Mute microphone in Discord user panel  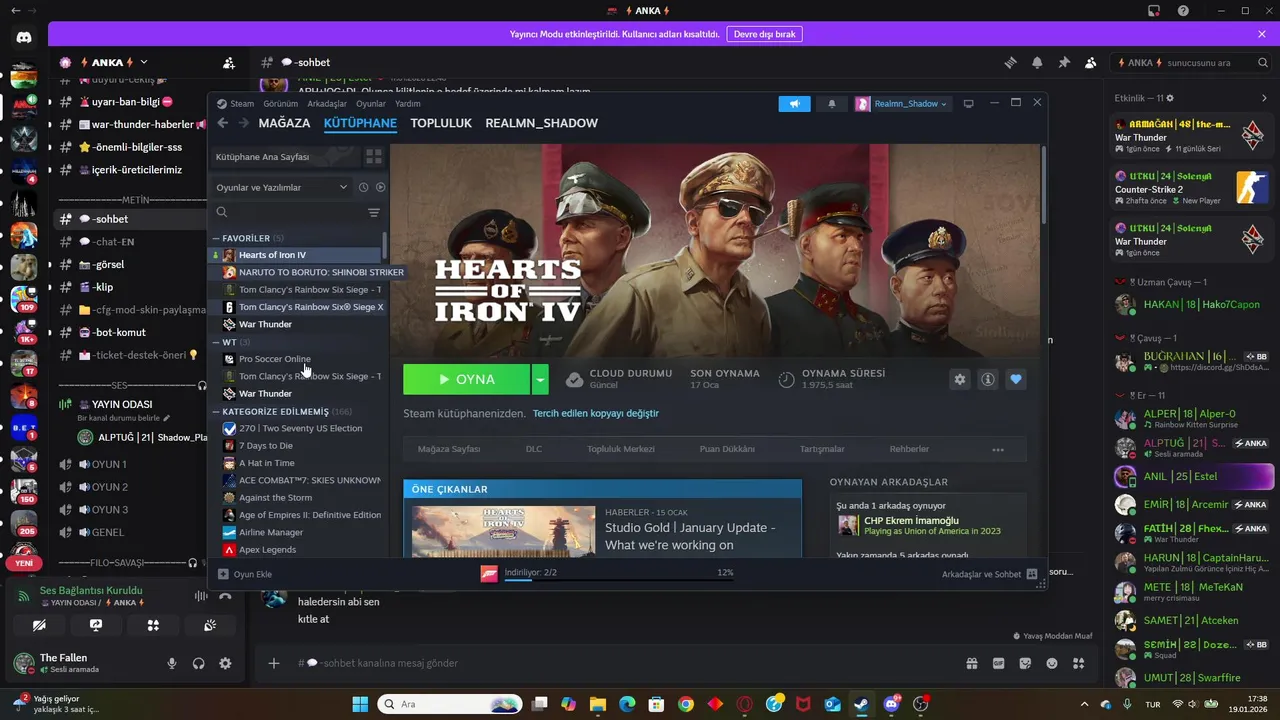(x=172, y=663)
